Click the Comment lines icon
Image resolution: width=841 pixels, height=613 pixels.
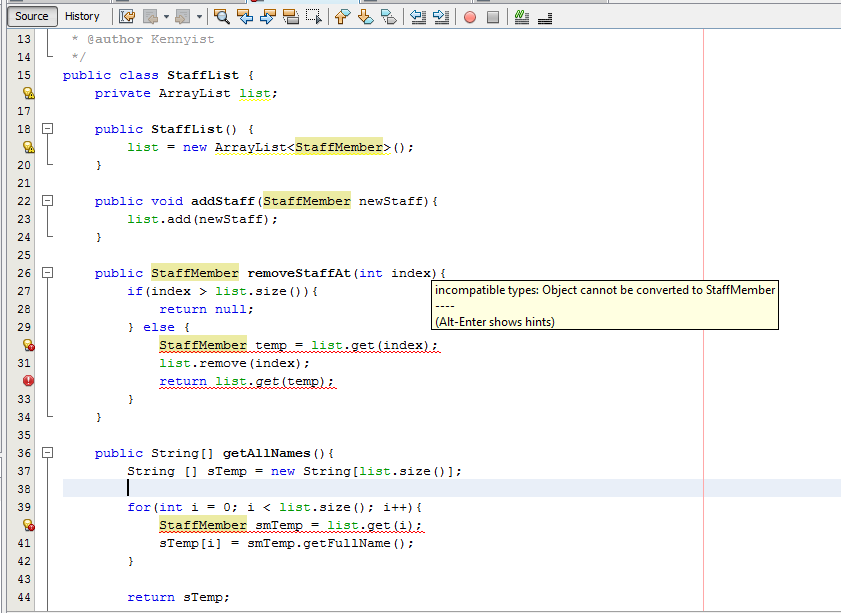[x=521, y=16]
